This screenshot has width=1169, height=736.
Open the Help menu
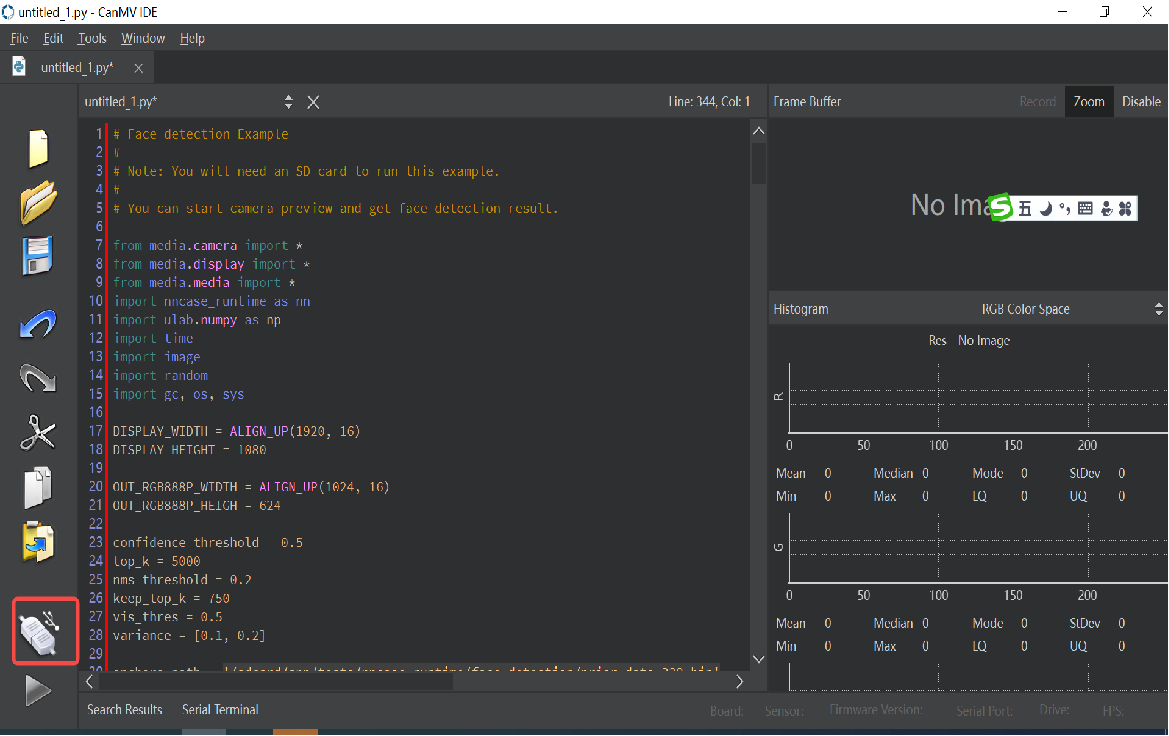click(x=192, y=38)
